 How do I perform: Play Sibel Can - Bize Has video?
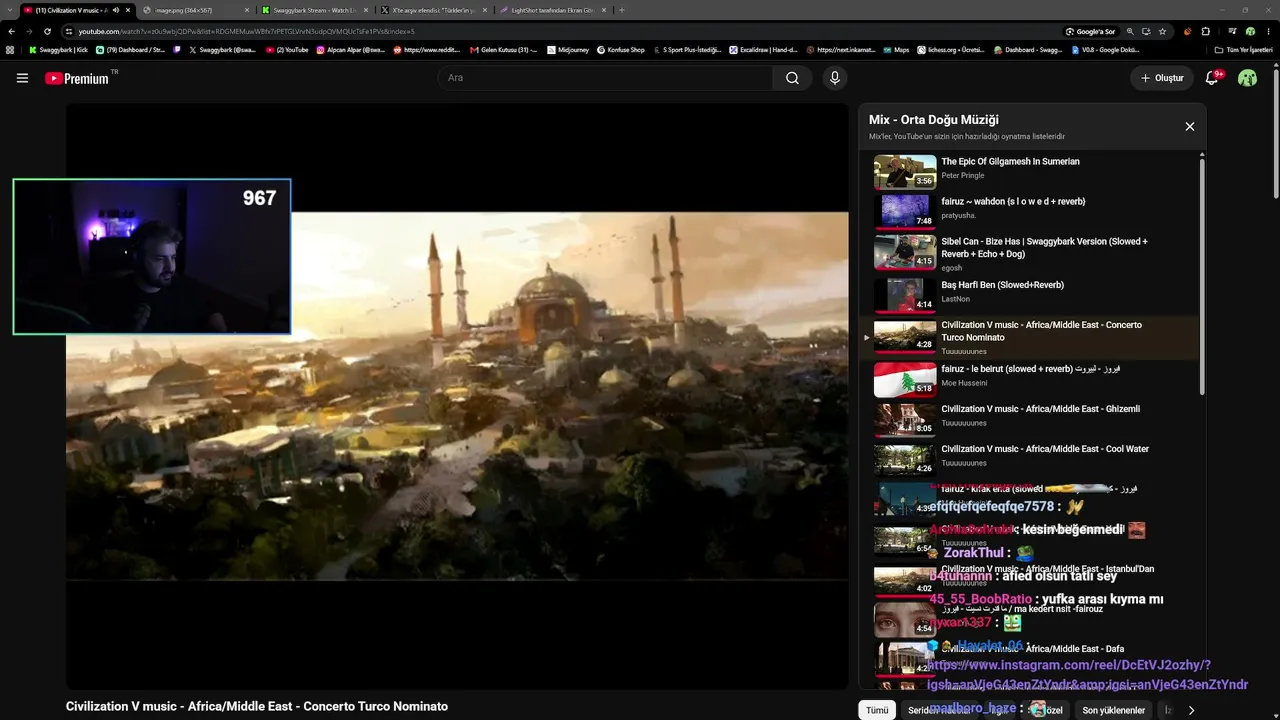pyautogui.click(x=1030, y=253)
